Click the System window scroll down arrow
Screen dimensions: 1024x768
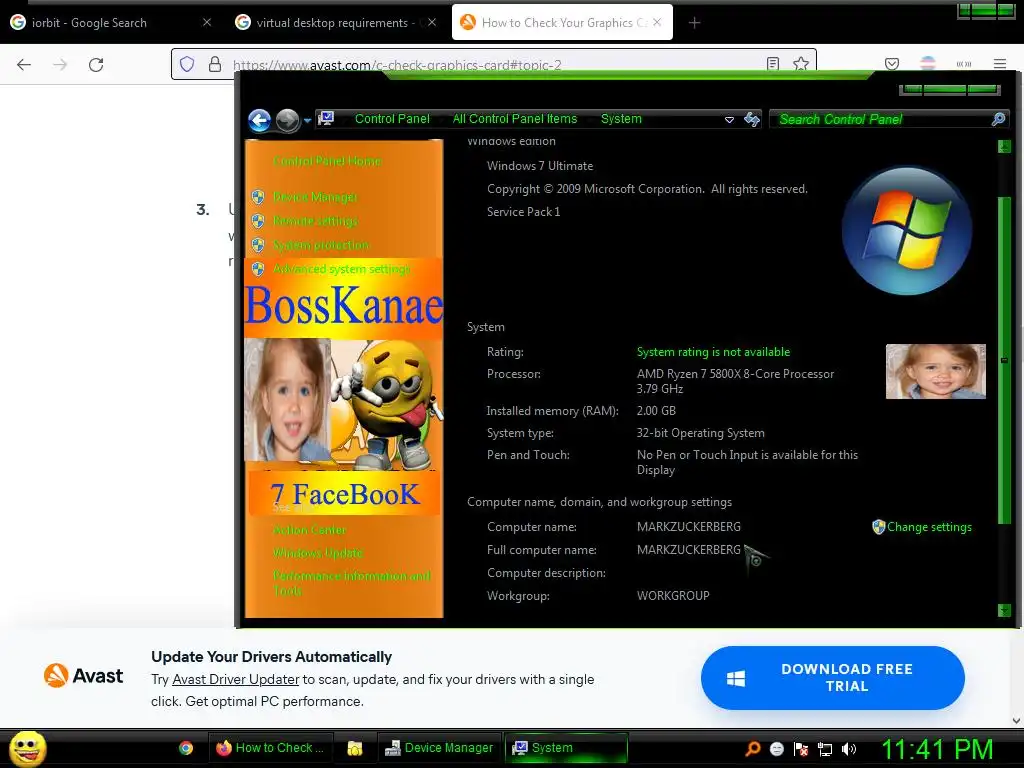coord(1004,611)
